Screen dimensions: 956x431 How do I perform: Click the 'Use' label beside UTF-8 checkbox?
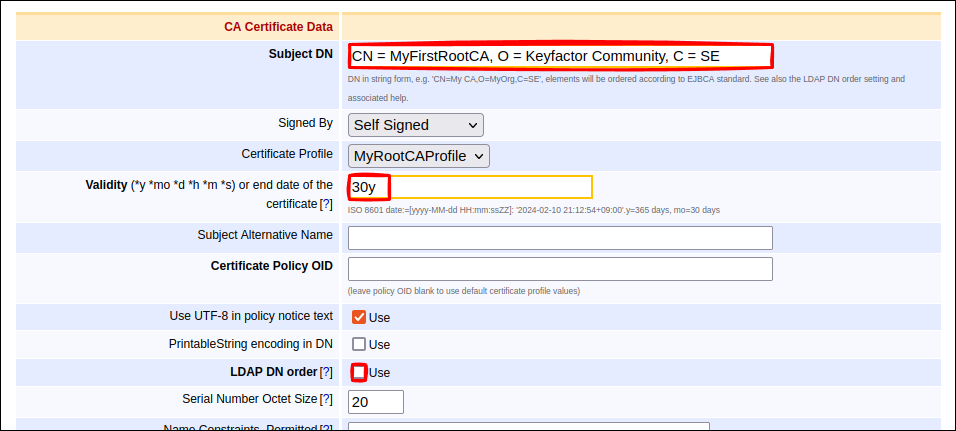(380, 318)
